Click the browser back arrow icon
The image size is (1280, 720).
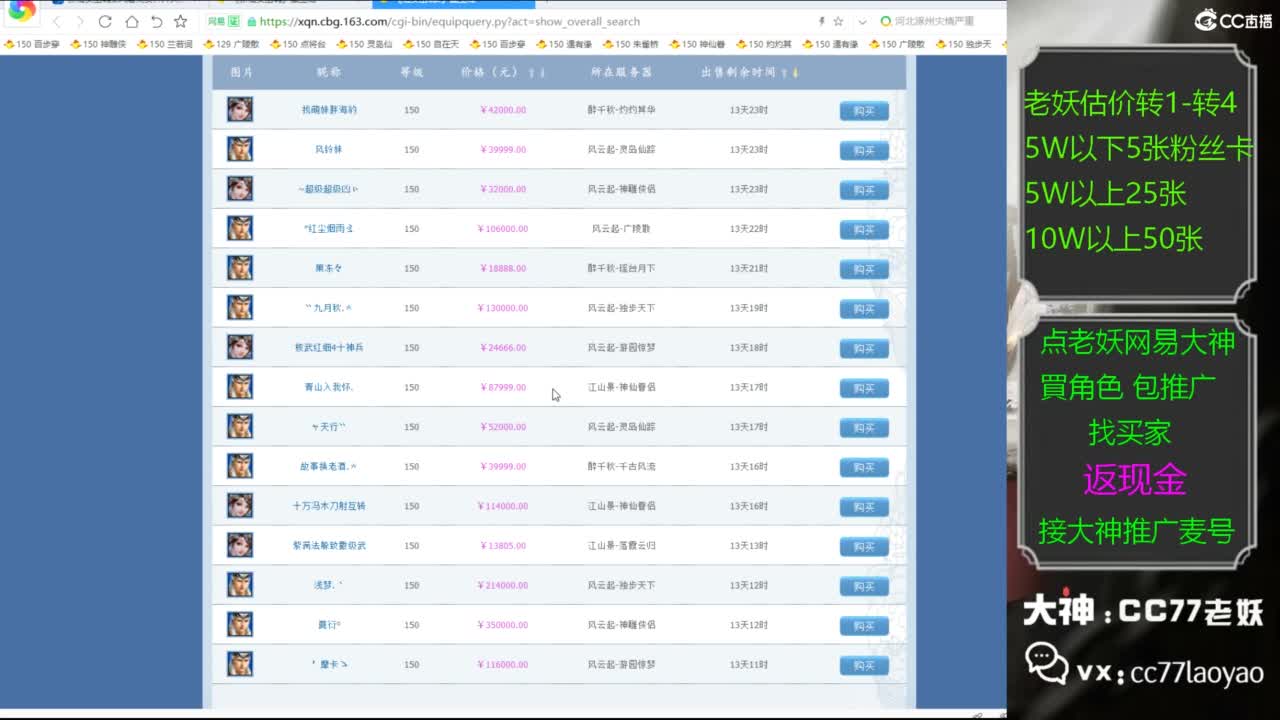tap(57, 20)
